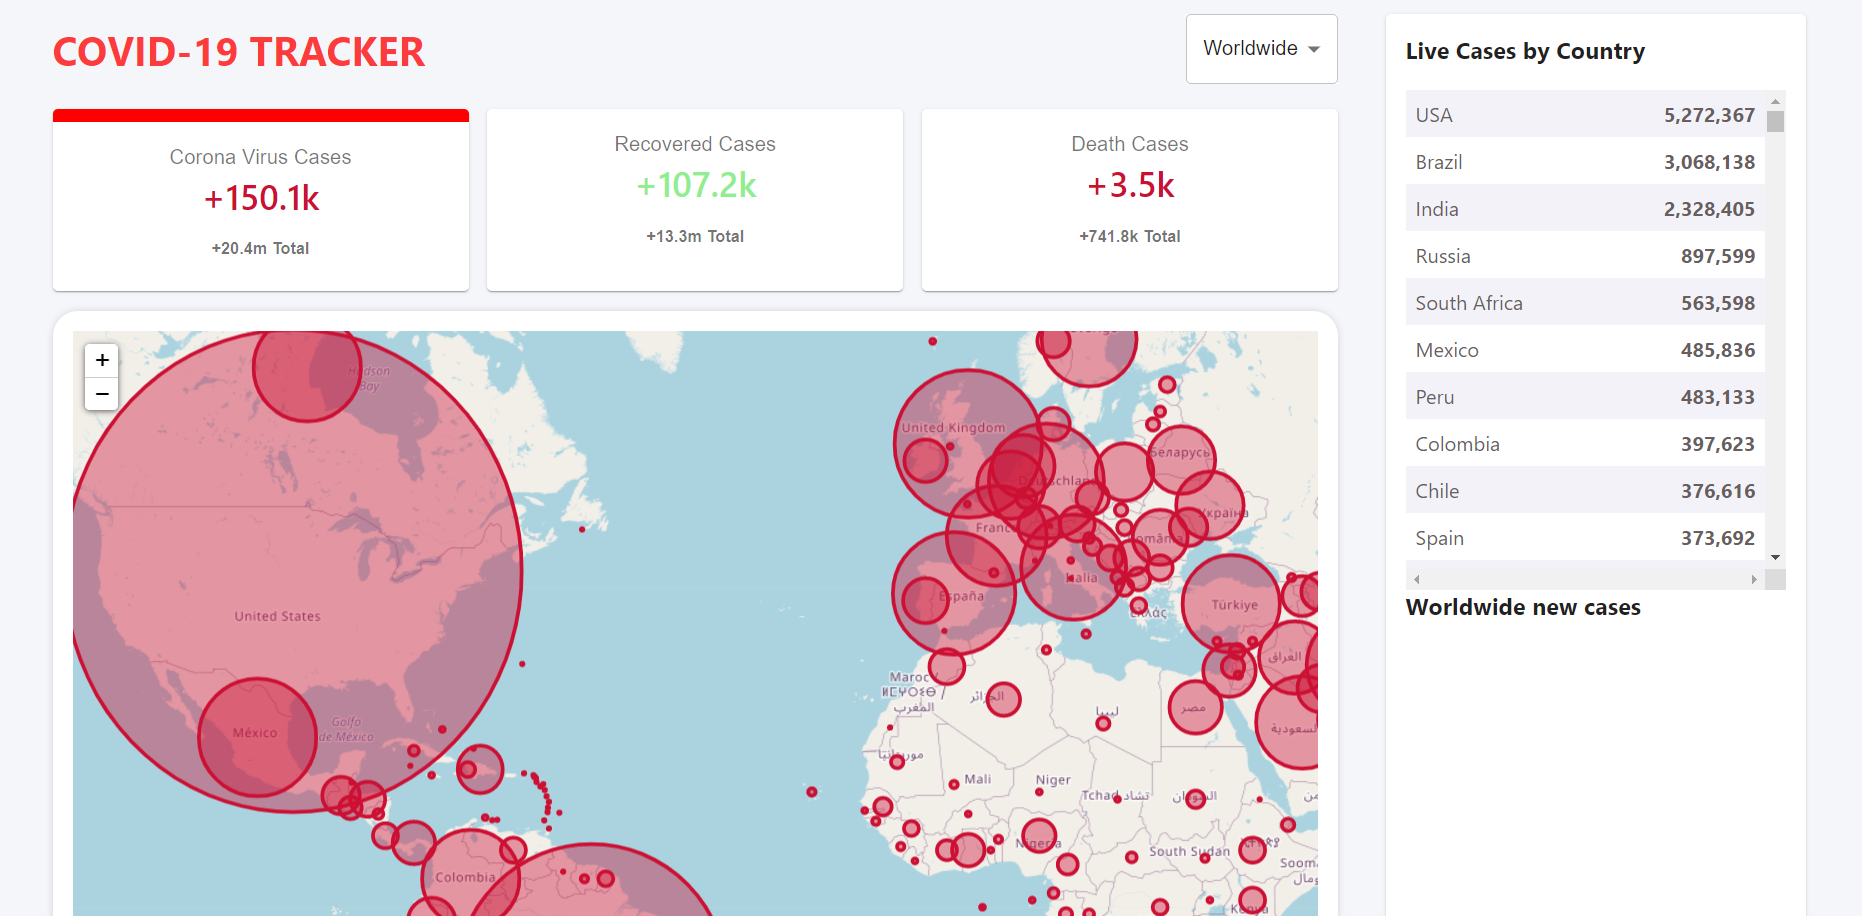
Task: Click the map zoom in button
Action: (x=101, y=360)
